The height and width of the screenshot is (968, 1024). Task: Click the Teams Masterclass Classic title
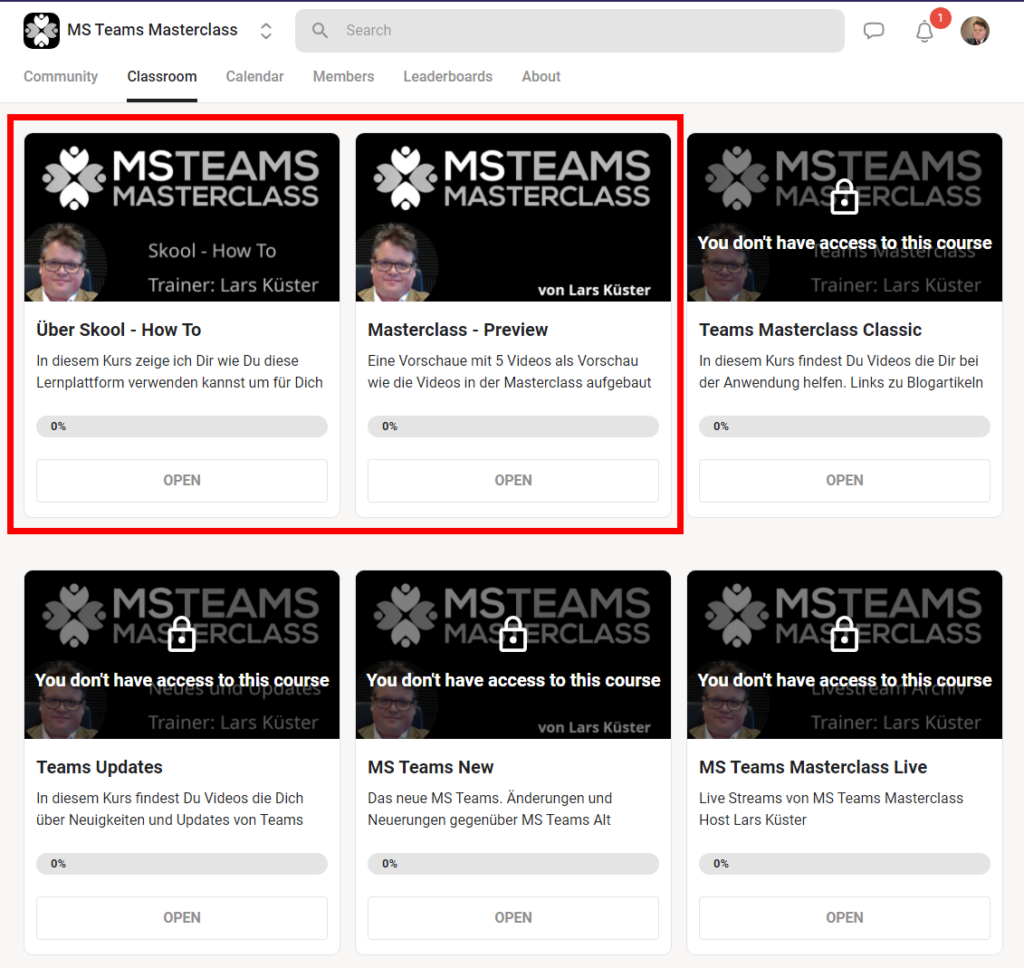[x=810, y=330]
